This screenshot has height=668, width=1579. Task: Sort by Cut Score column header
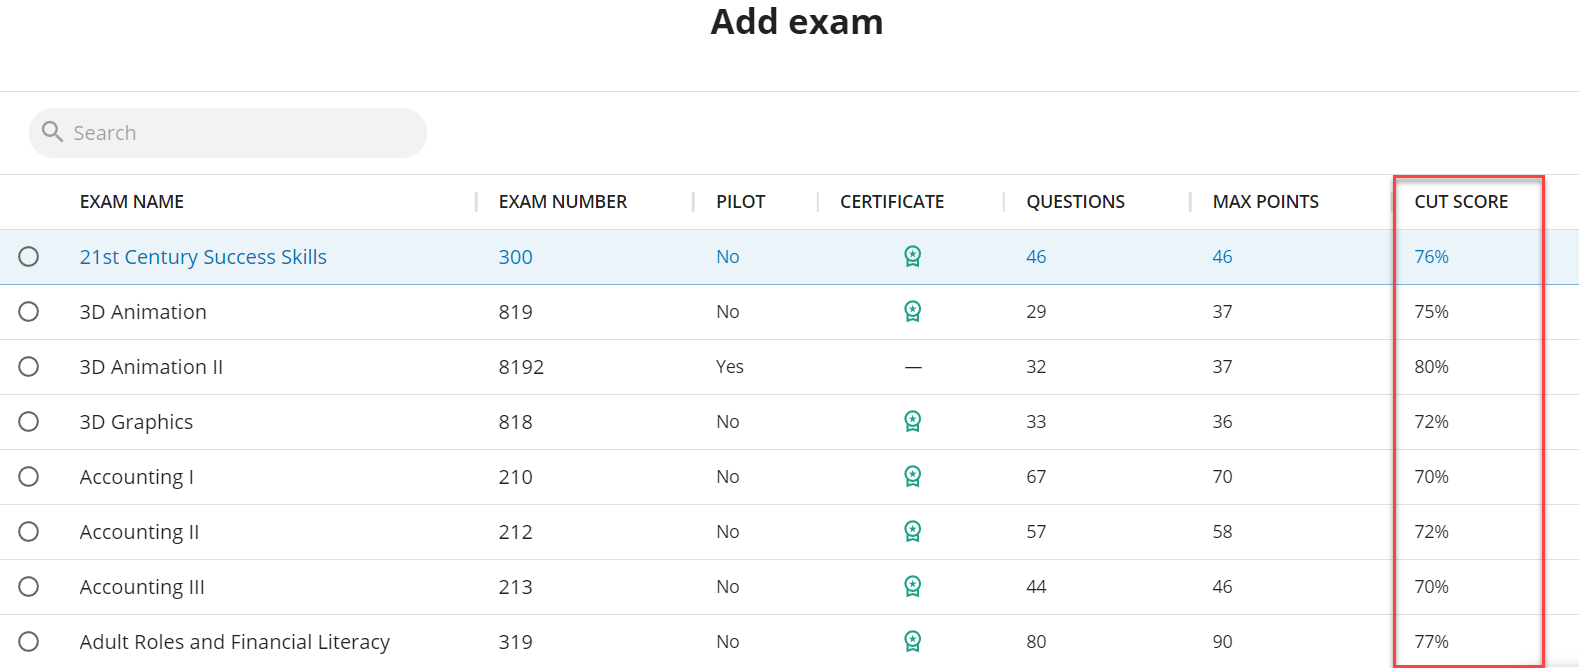tap(1460, 202)
